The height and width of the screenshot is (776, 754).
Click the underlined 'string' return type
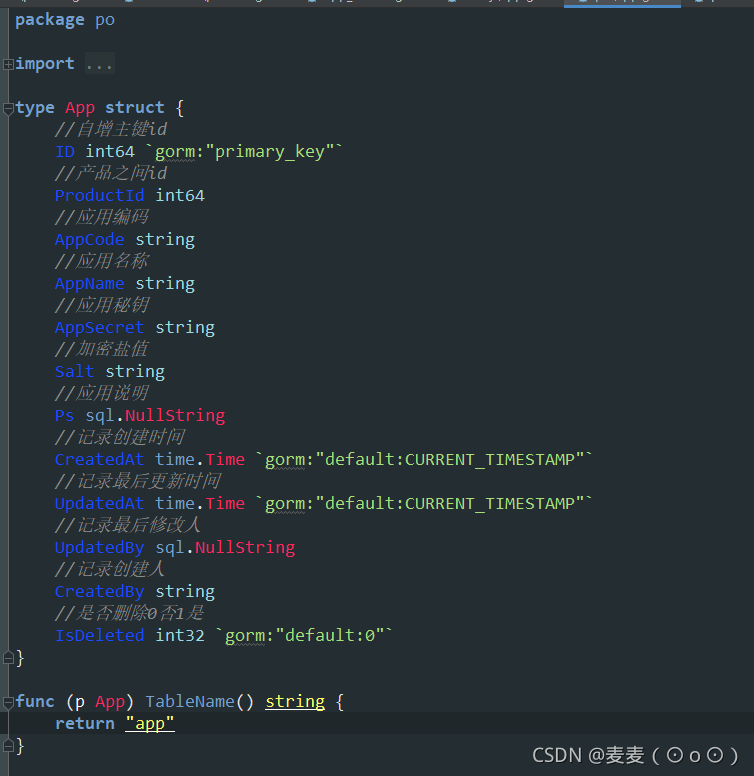coord(295,701)
